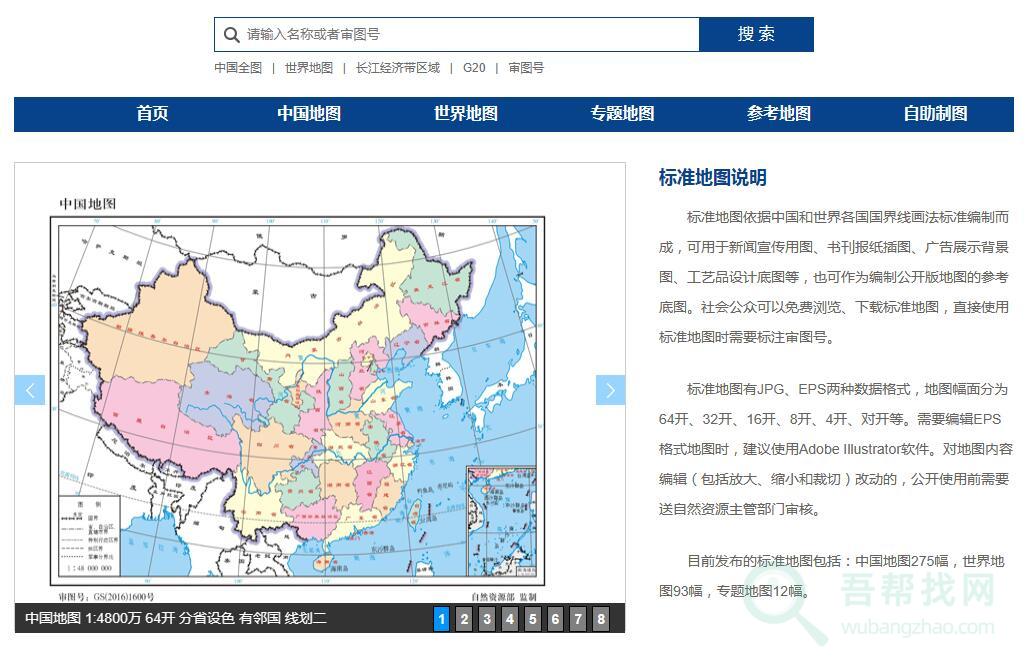Jump to slide 8 in carousel pager

pyautogui.click(x=600, y=619)
